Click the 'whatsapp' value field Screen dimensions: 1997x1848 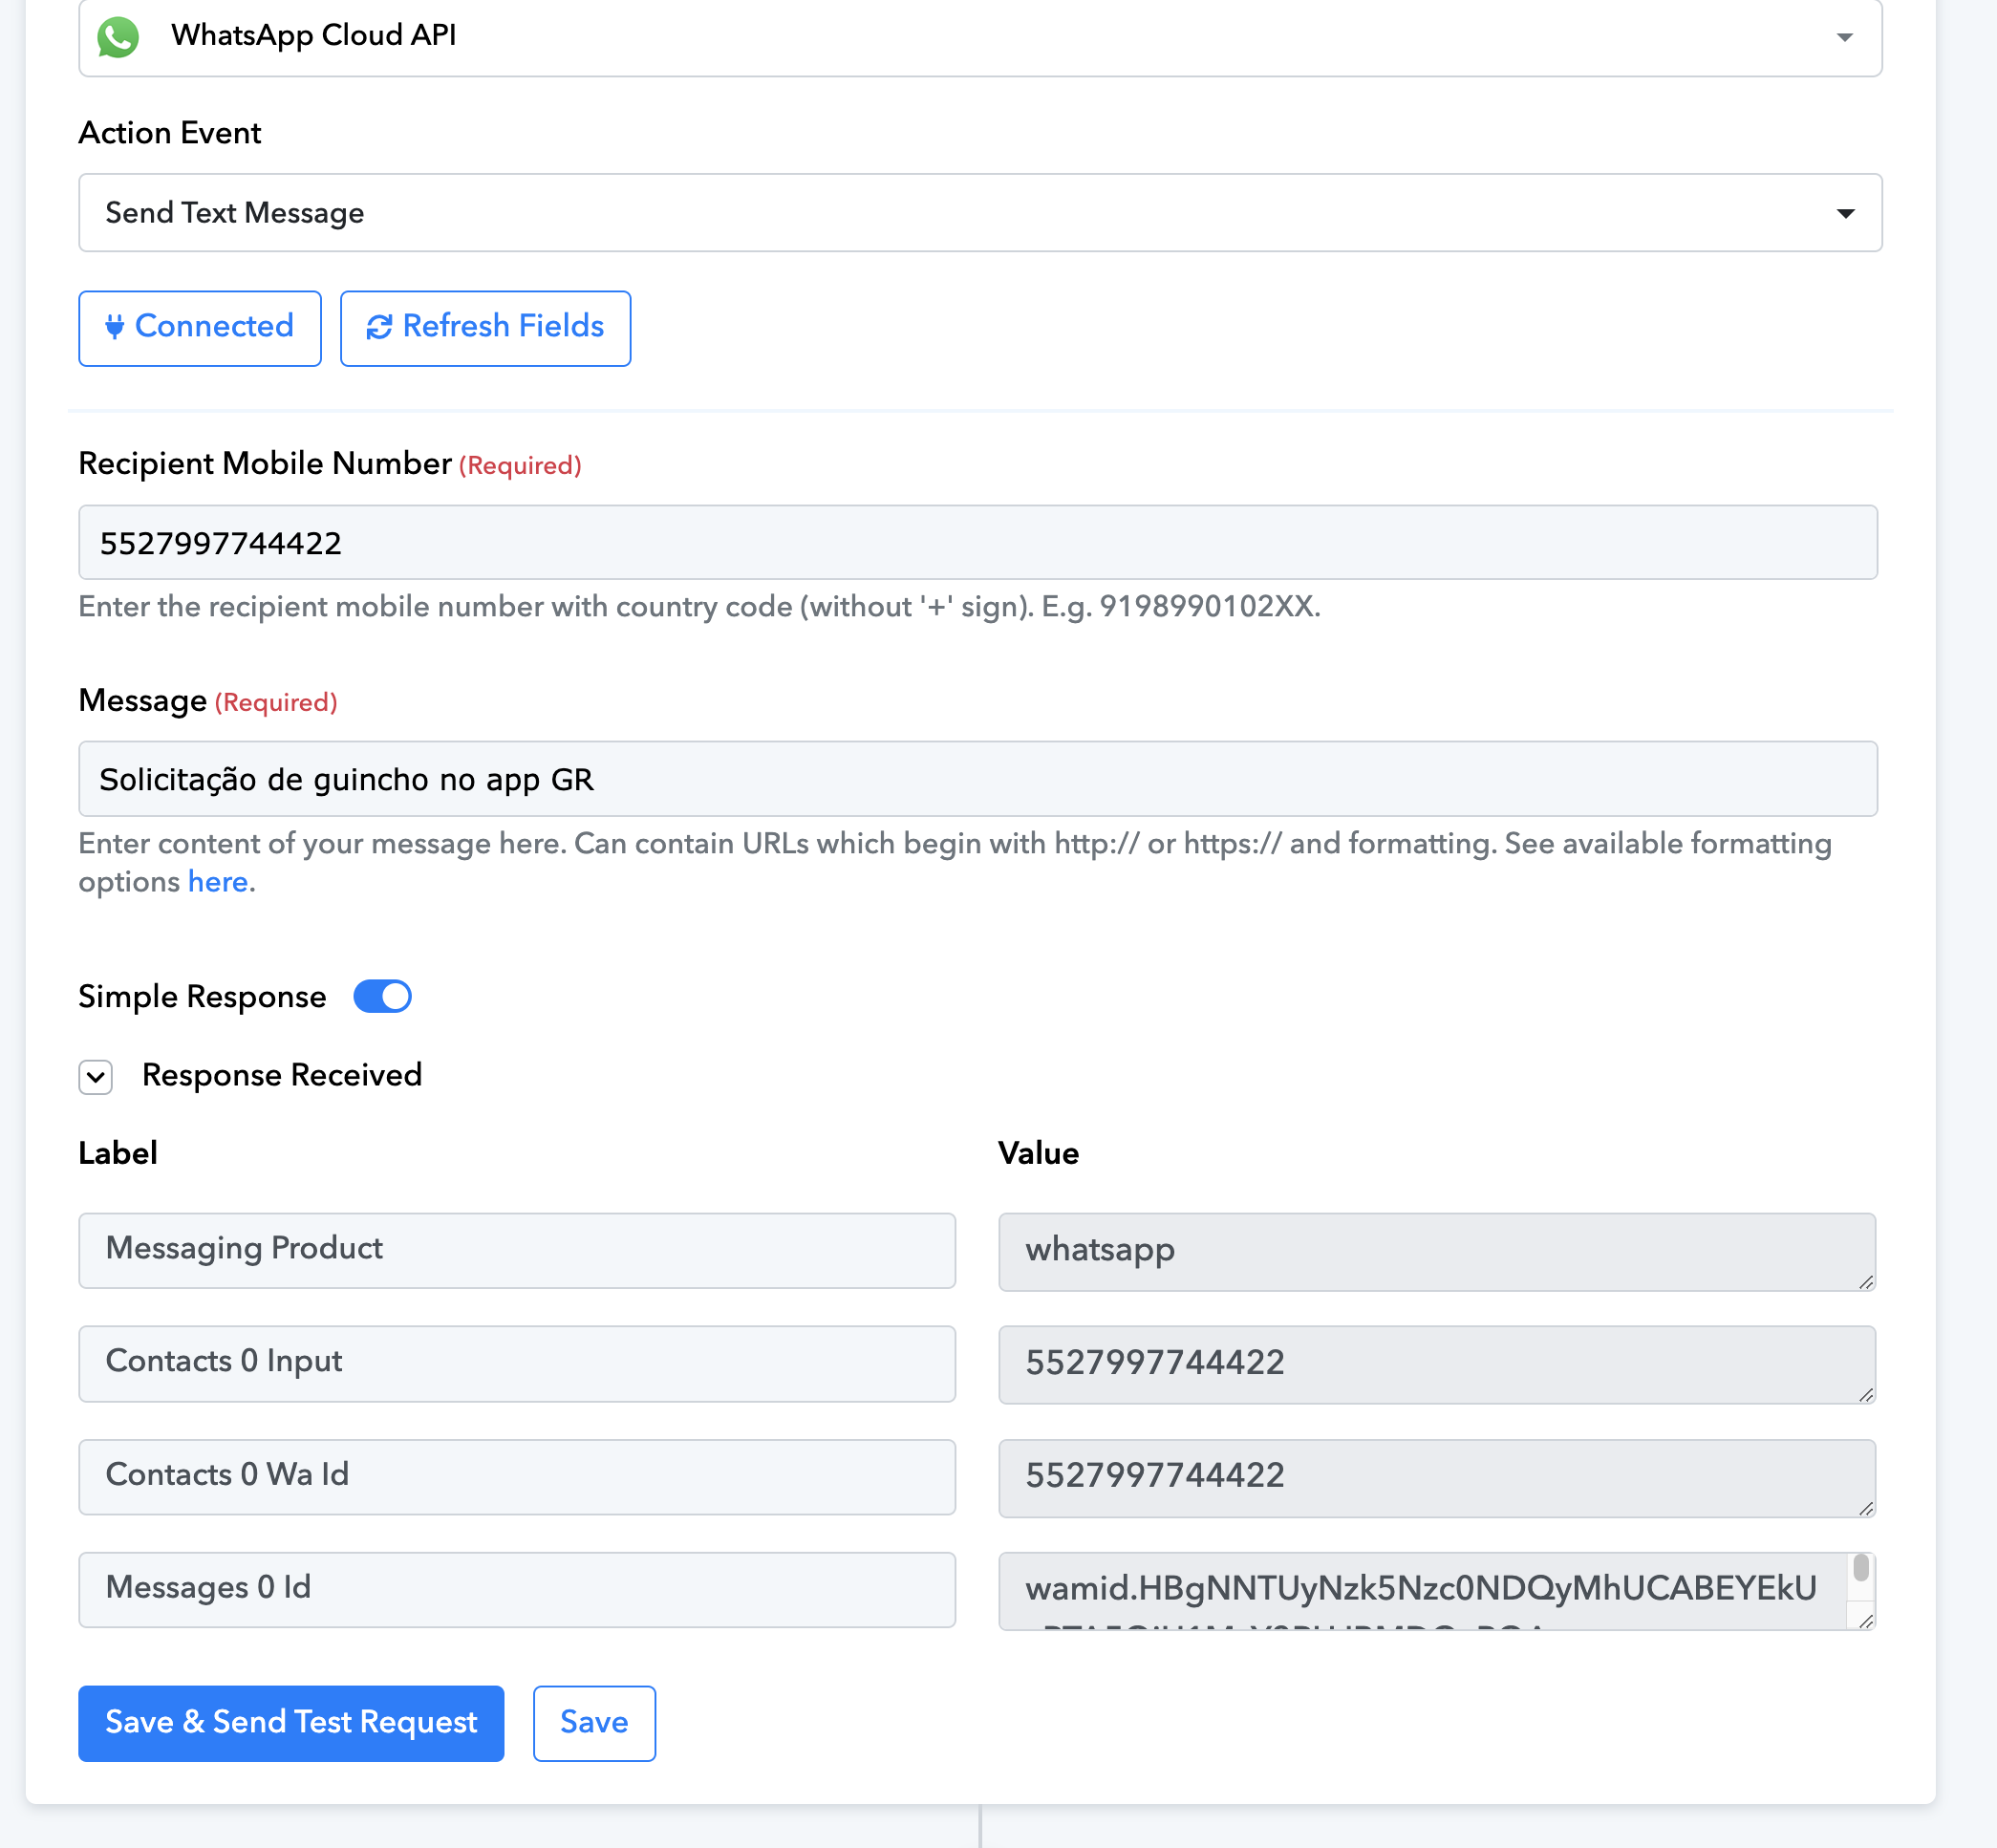pyautogui.click(x=1437, y=1252)
